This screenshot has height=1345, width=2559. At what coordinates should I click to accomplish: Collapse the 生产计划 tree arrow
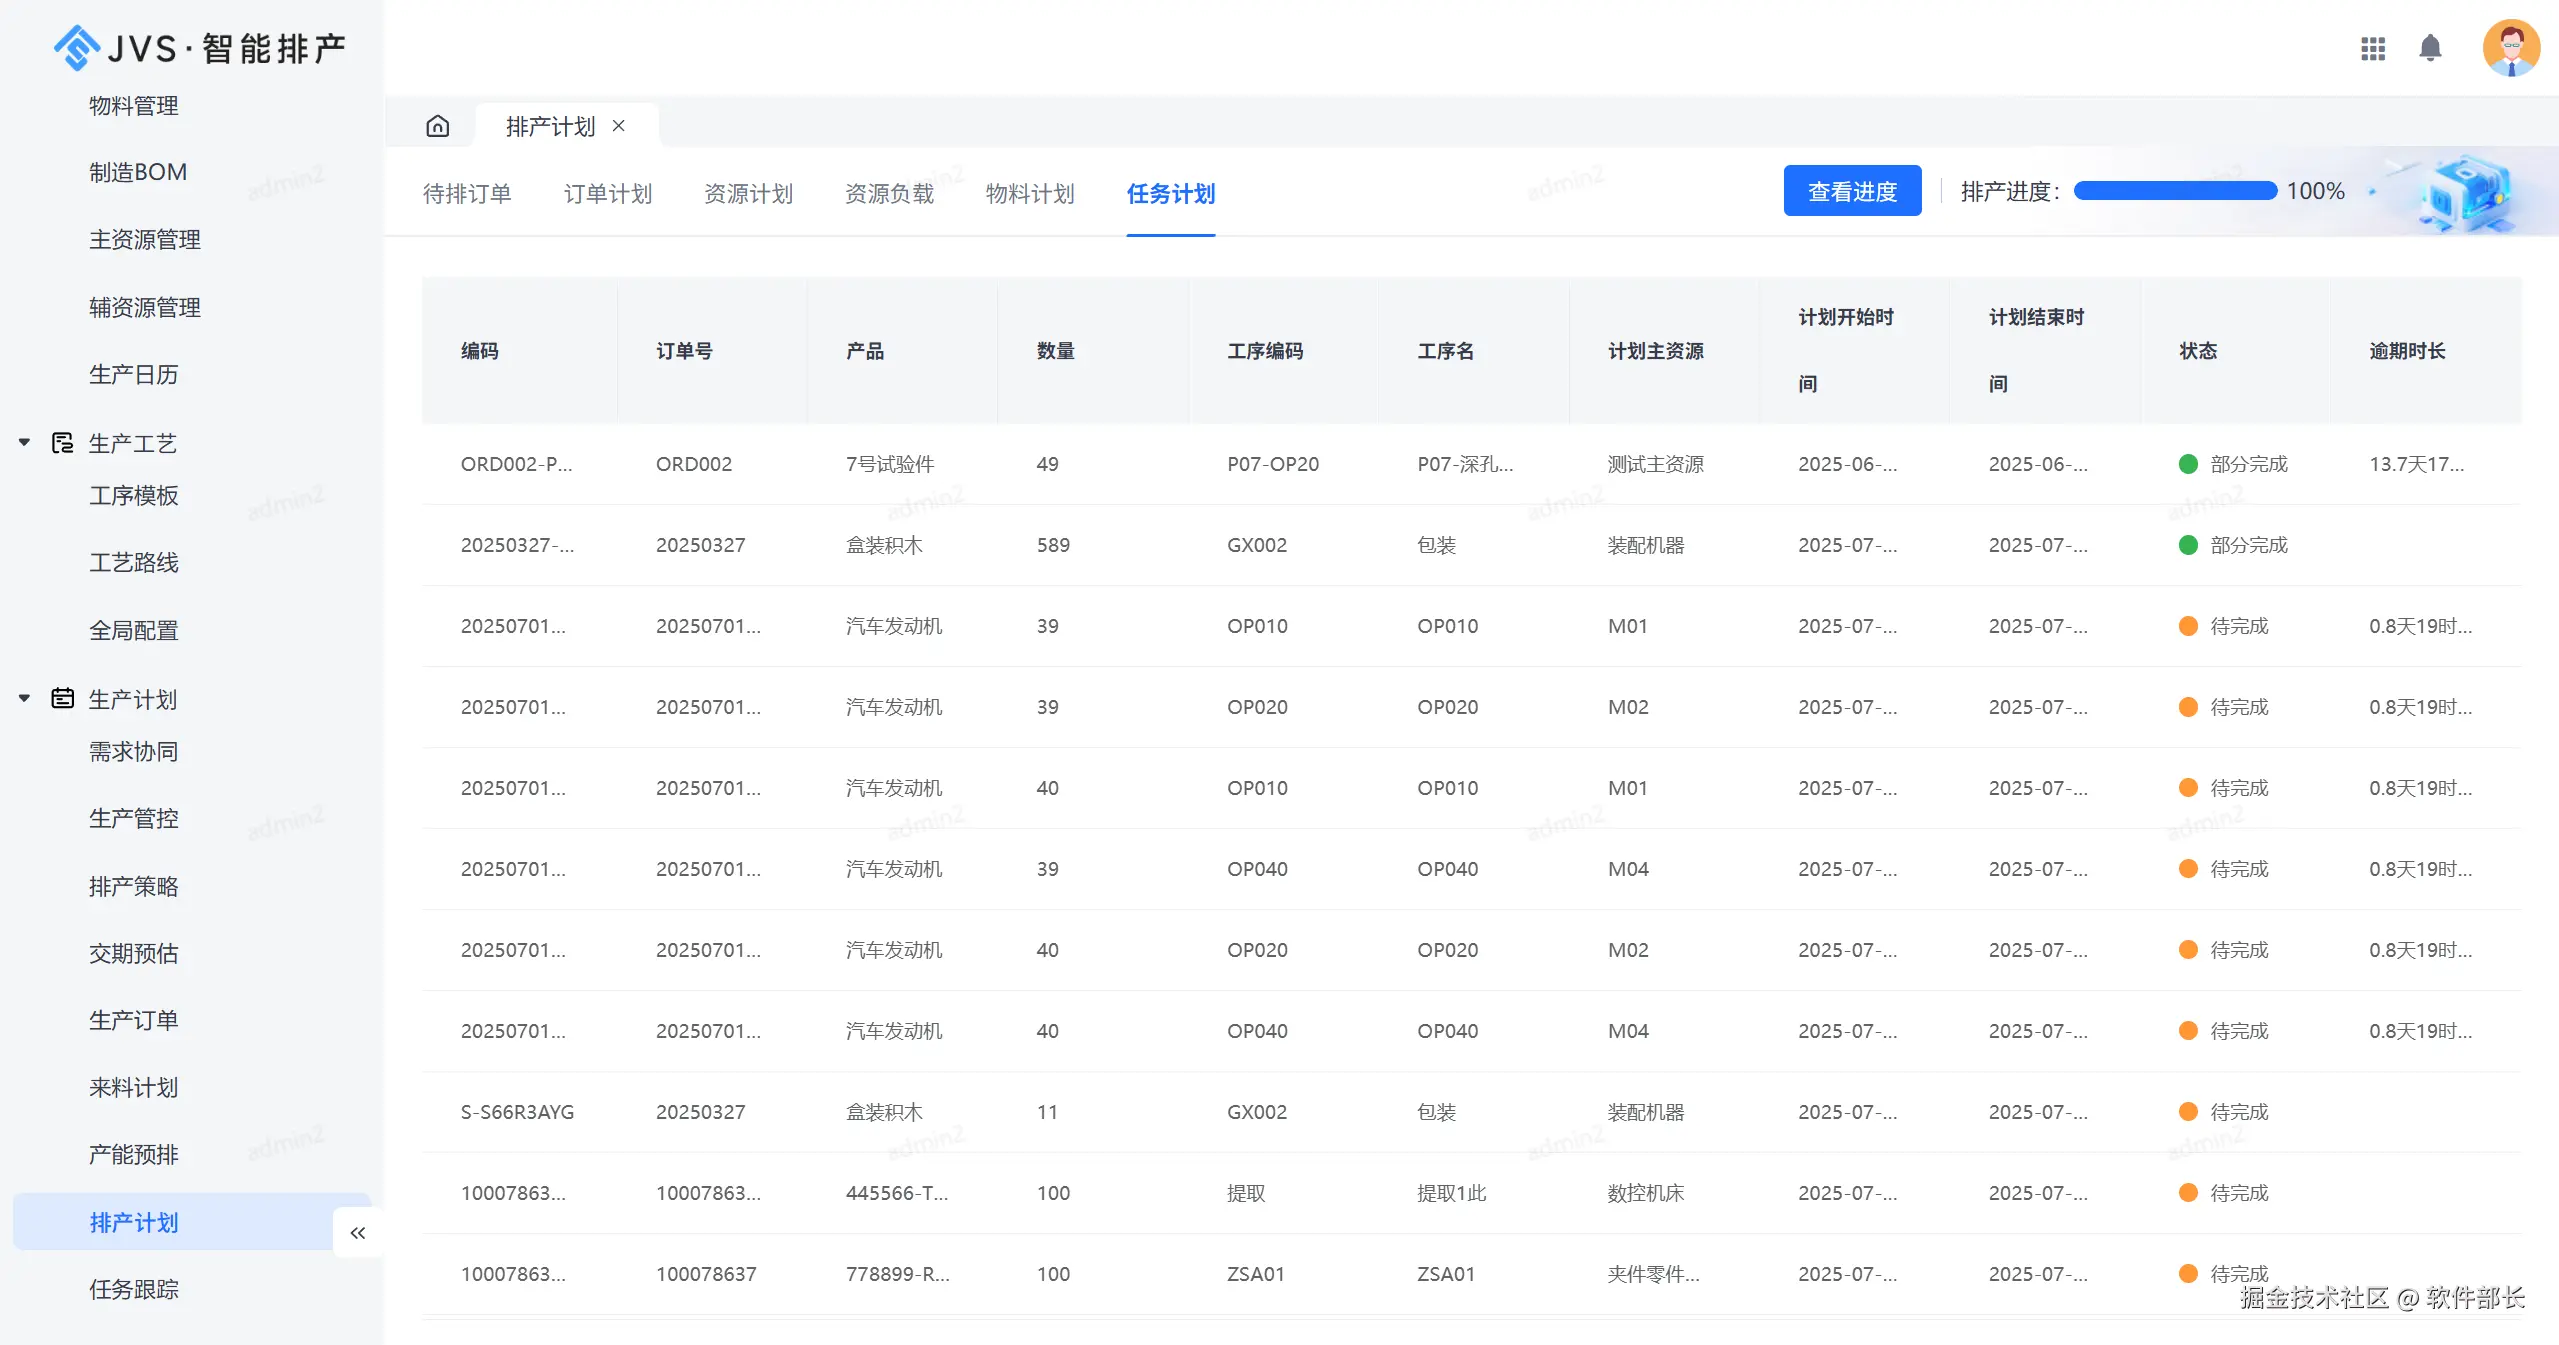coord(24,698)
